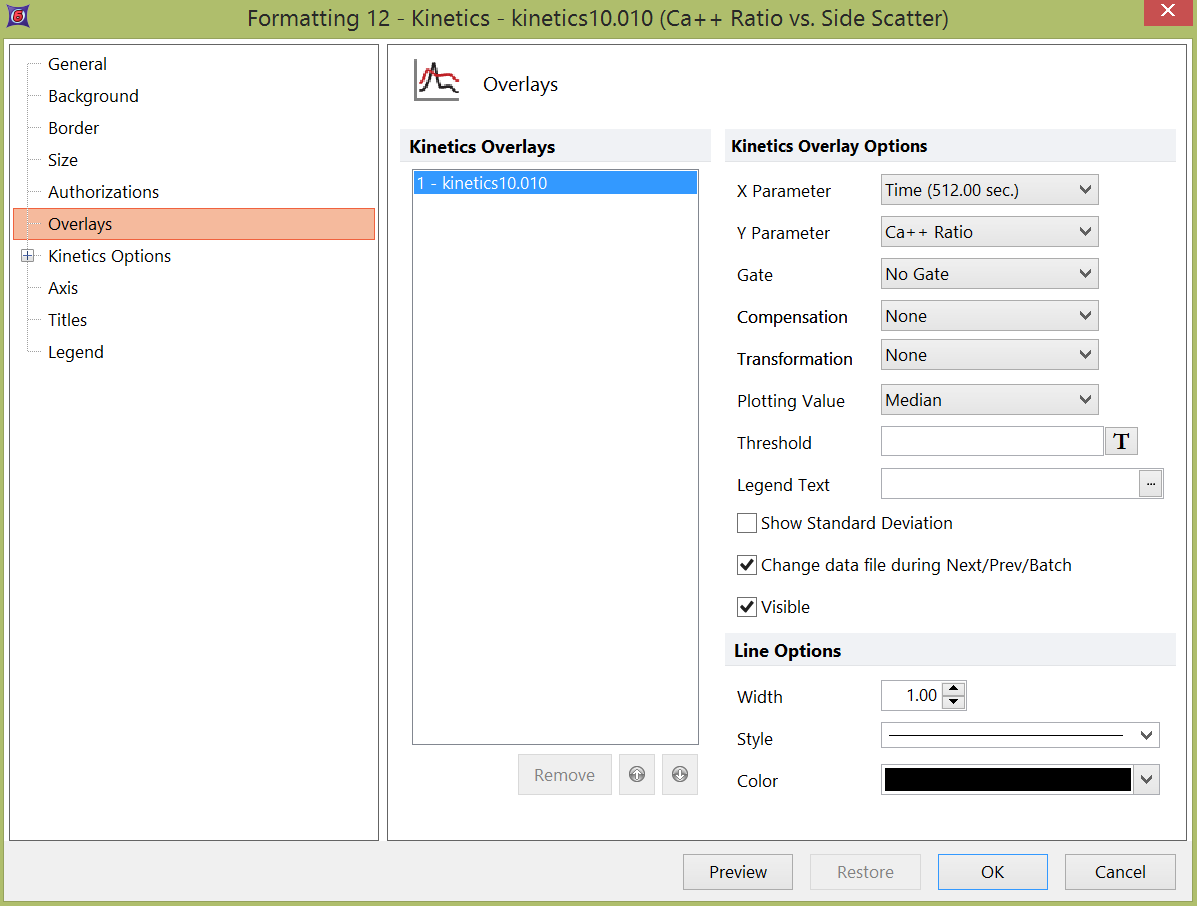Click the application icon in title bar

17,17
